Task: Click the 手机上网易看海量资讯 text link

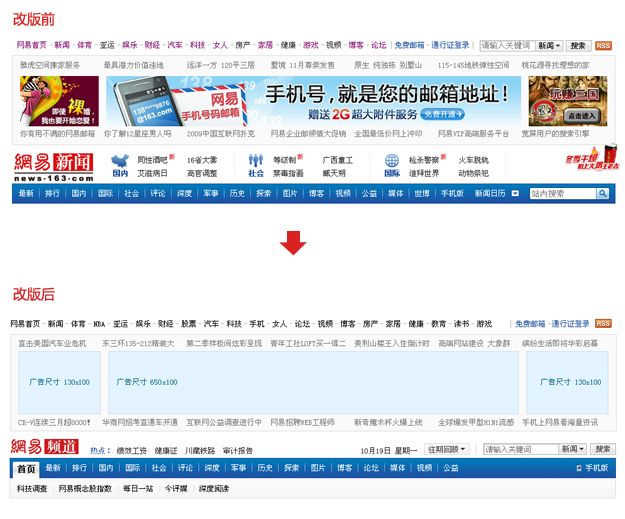Action: pyautogui.click(x=560, y=422)
